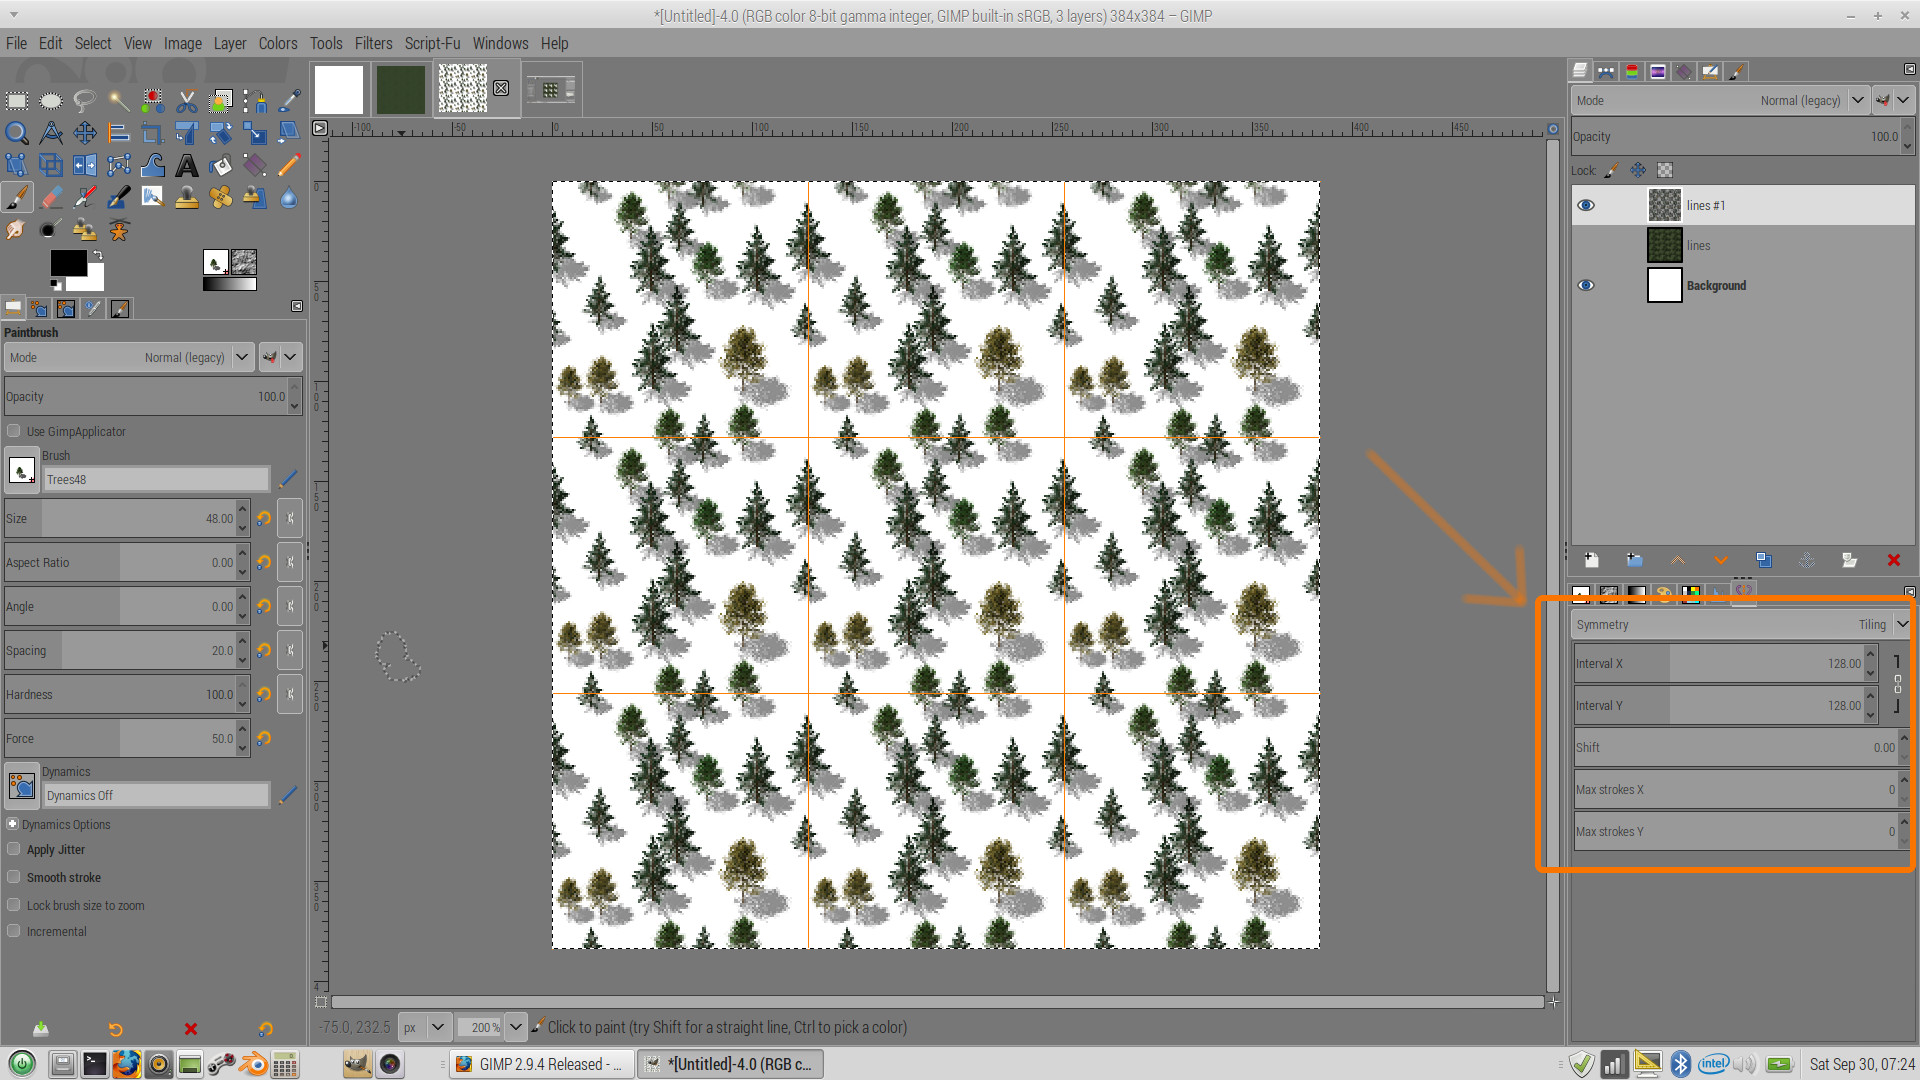1920x1080 pixels.
Task: Click the duplicate layer icon
Action: pos(1764,561)
